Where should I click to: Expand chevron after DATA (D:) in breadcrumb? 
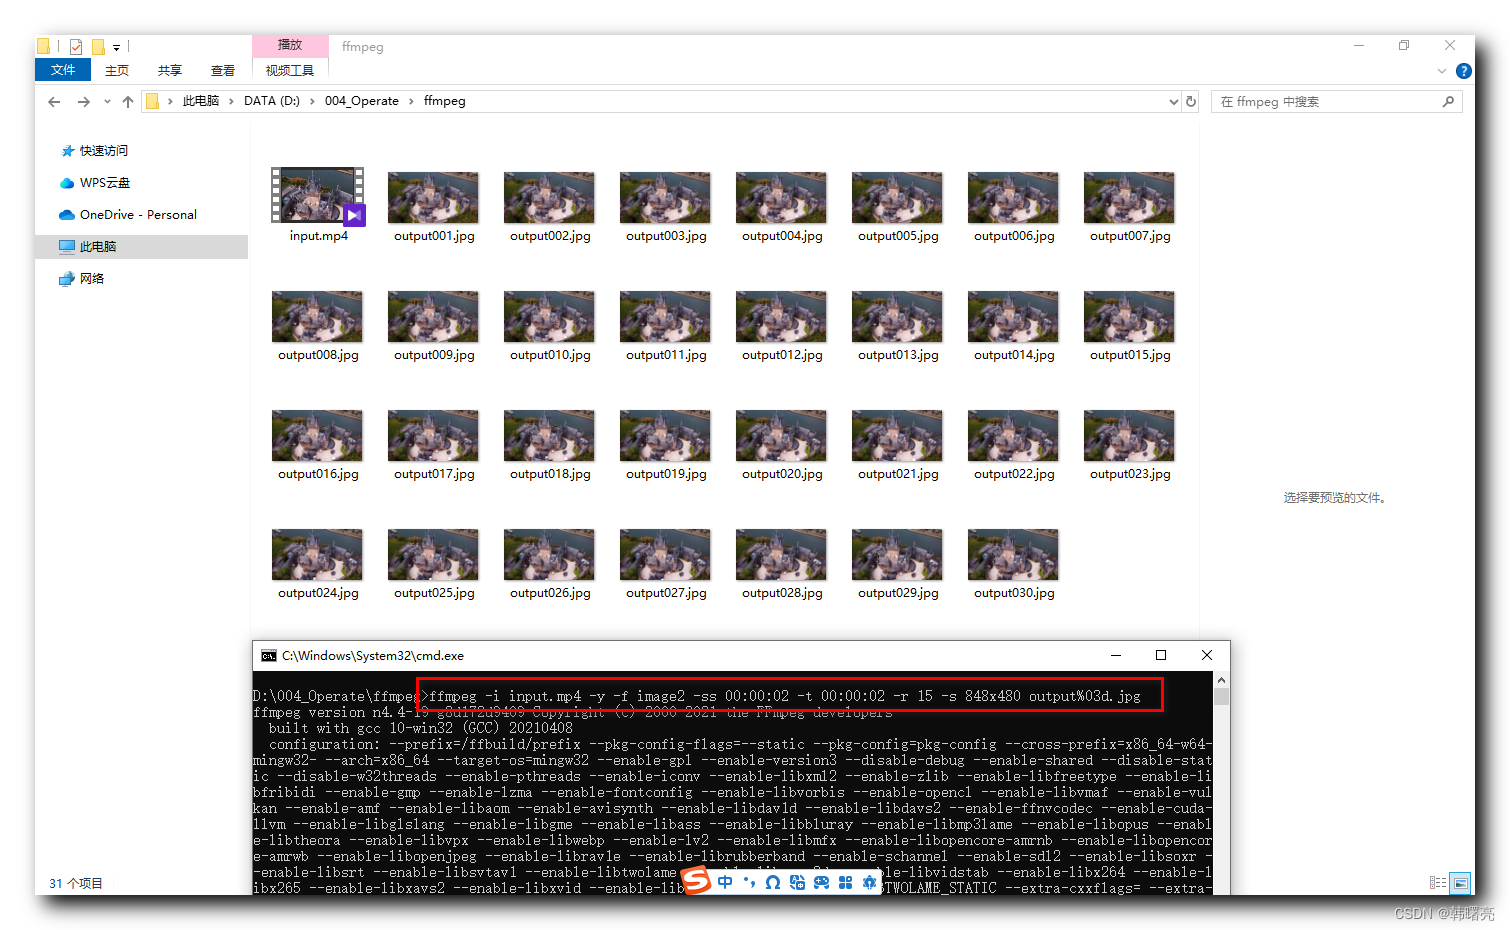pos(313,101)
